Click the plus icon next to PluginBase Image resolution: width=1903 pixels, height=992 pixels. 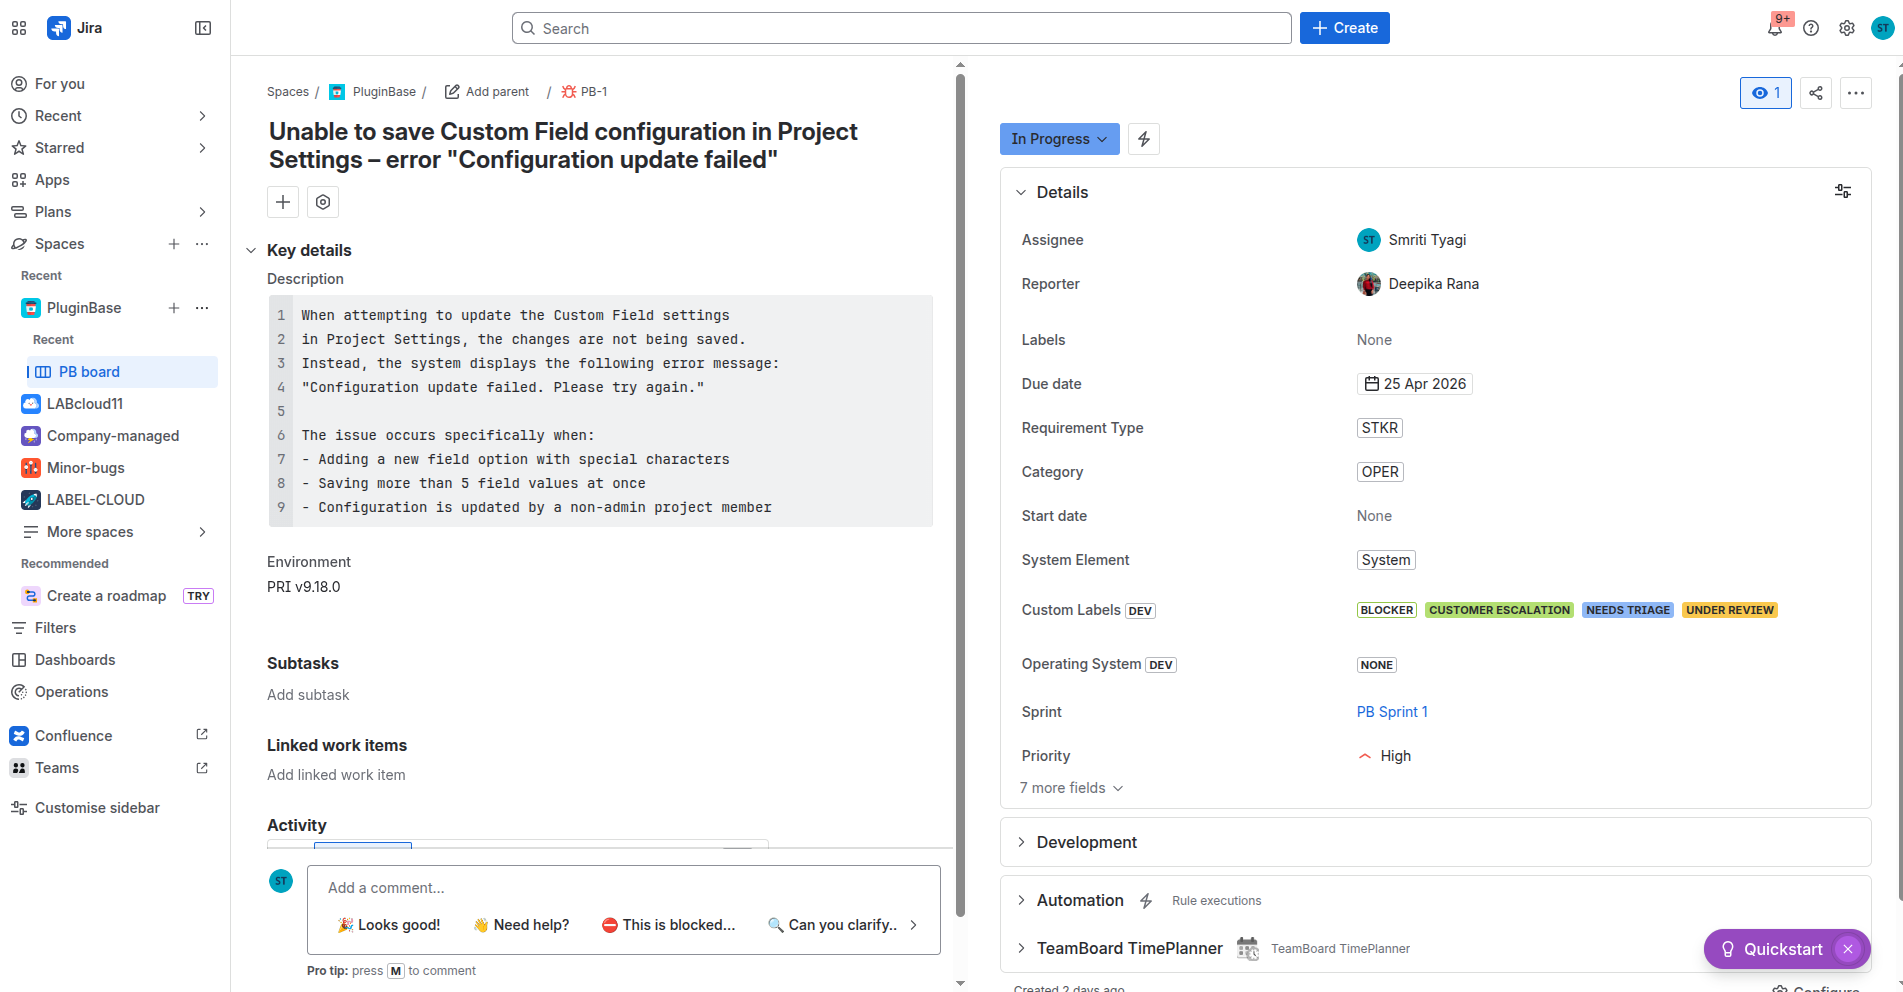pyautogui.click(x=174, y=308)
